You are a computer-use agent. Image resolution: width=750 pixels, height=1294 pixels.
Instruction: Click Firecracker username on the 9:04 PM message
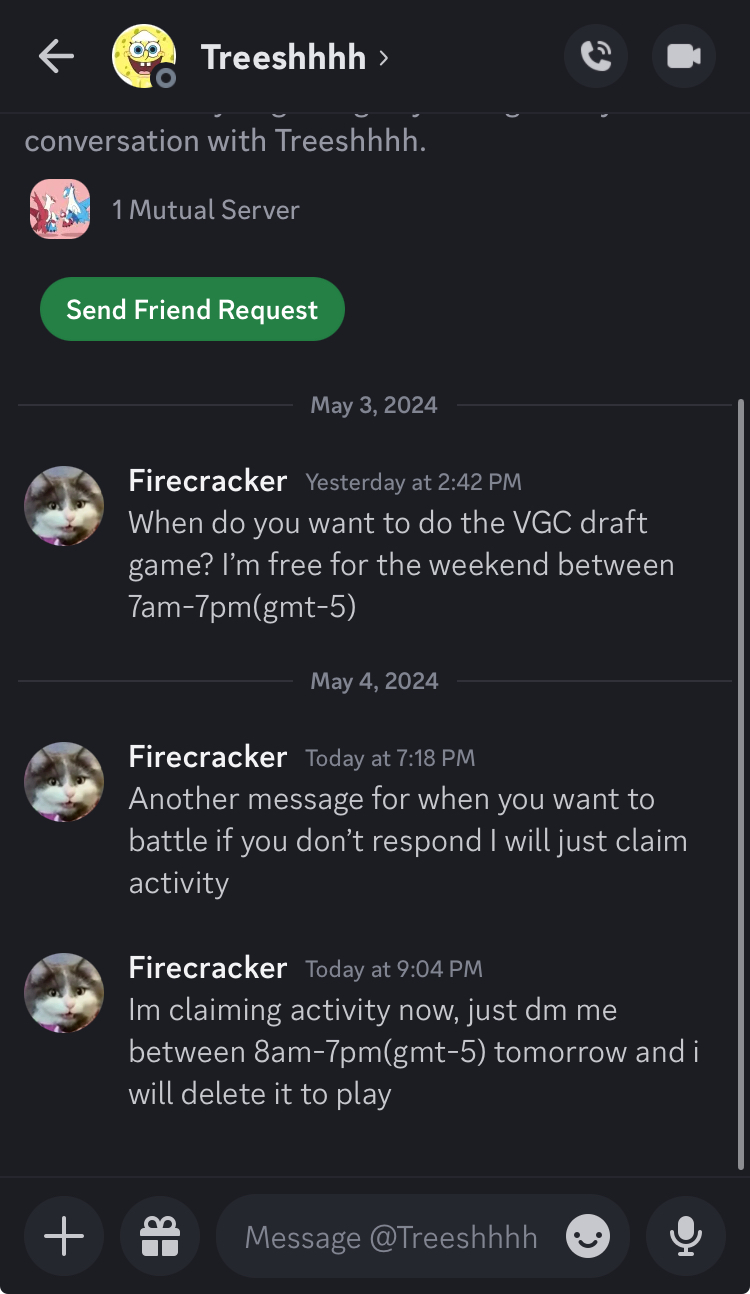pos(208,968)
